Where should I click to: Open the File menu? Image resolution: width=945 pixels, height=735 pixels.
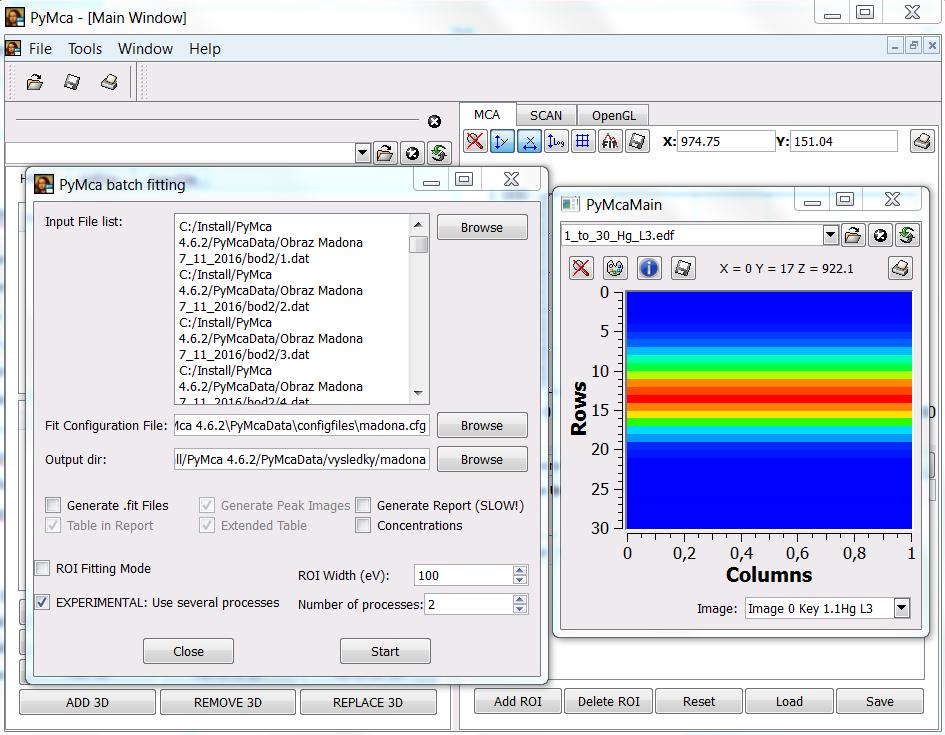point(40,49)
